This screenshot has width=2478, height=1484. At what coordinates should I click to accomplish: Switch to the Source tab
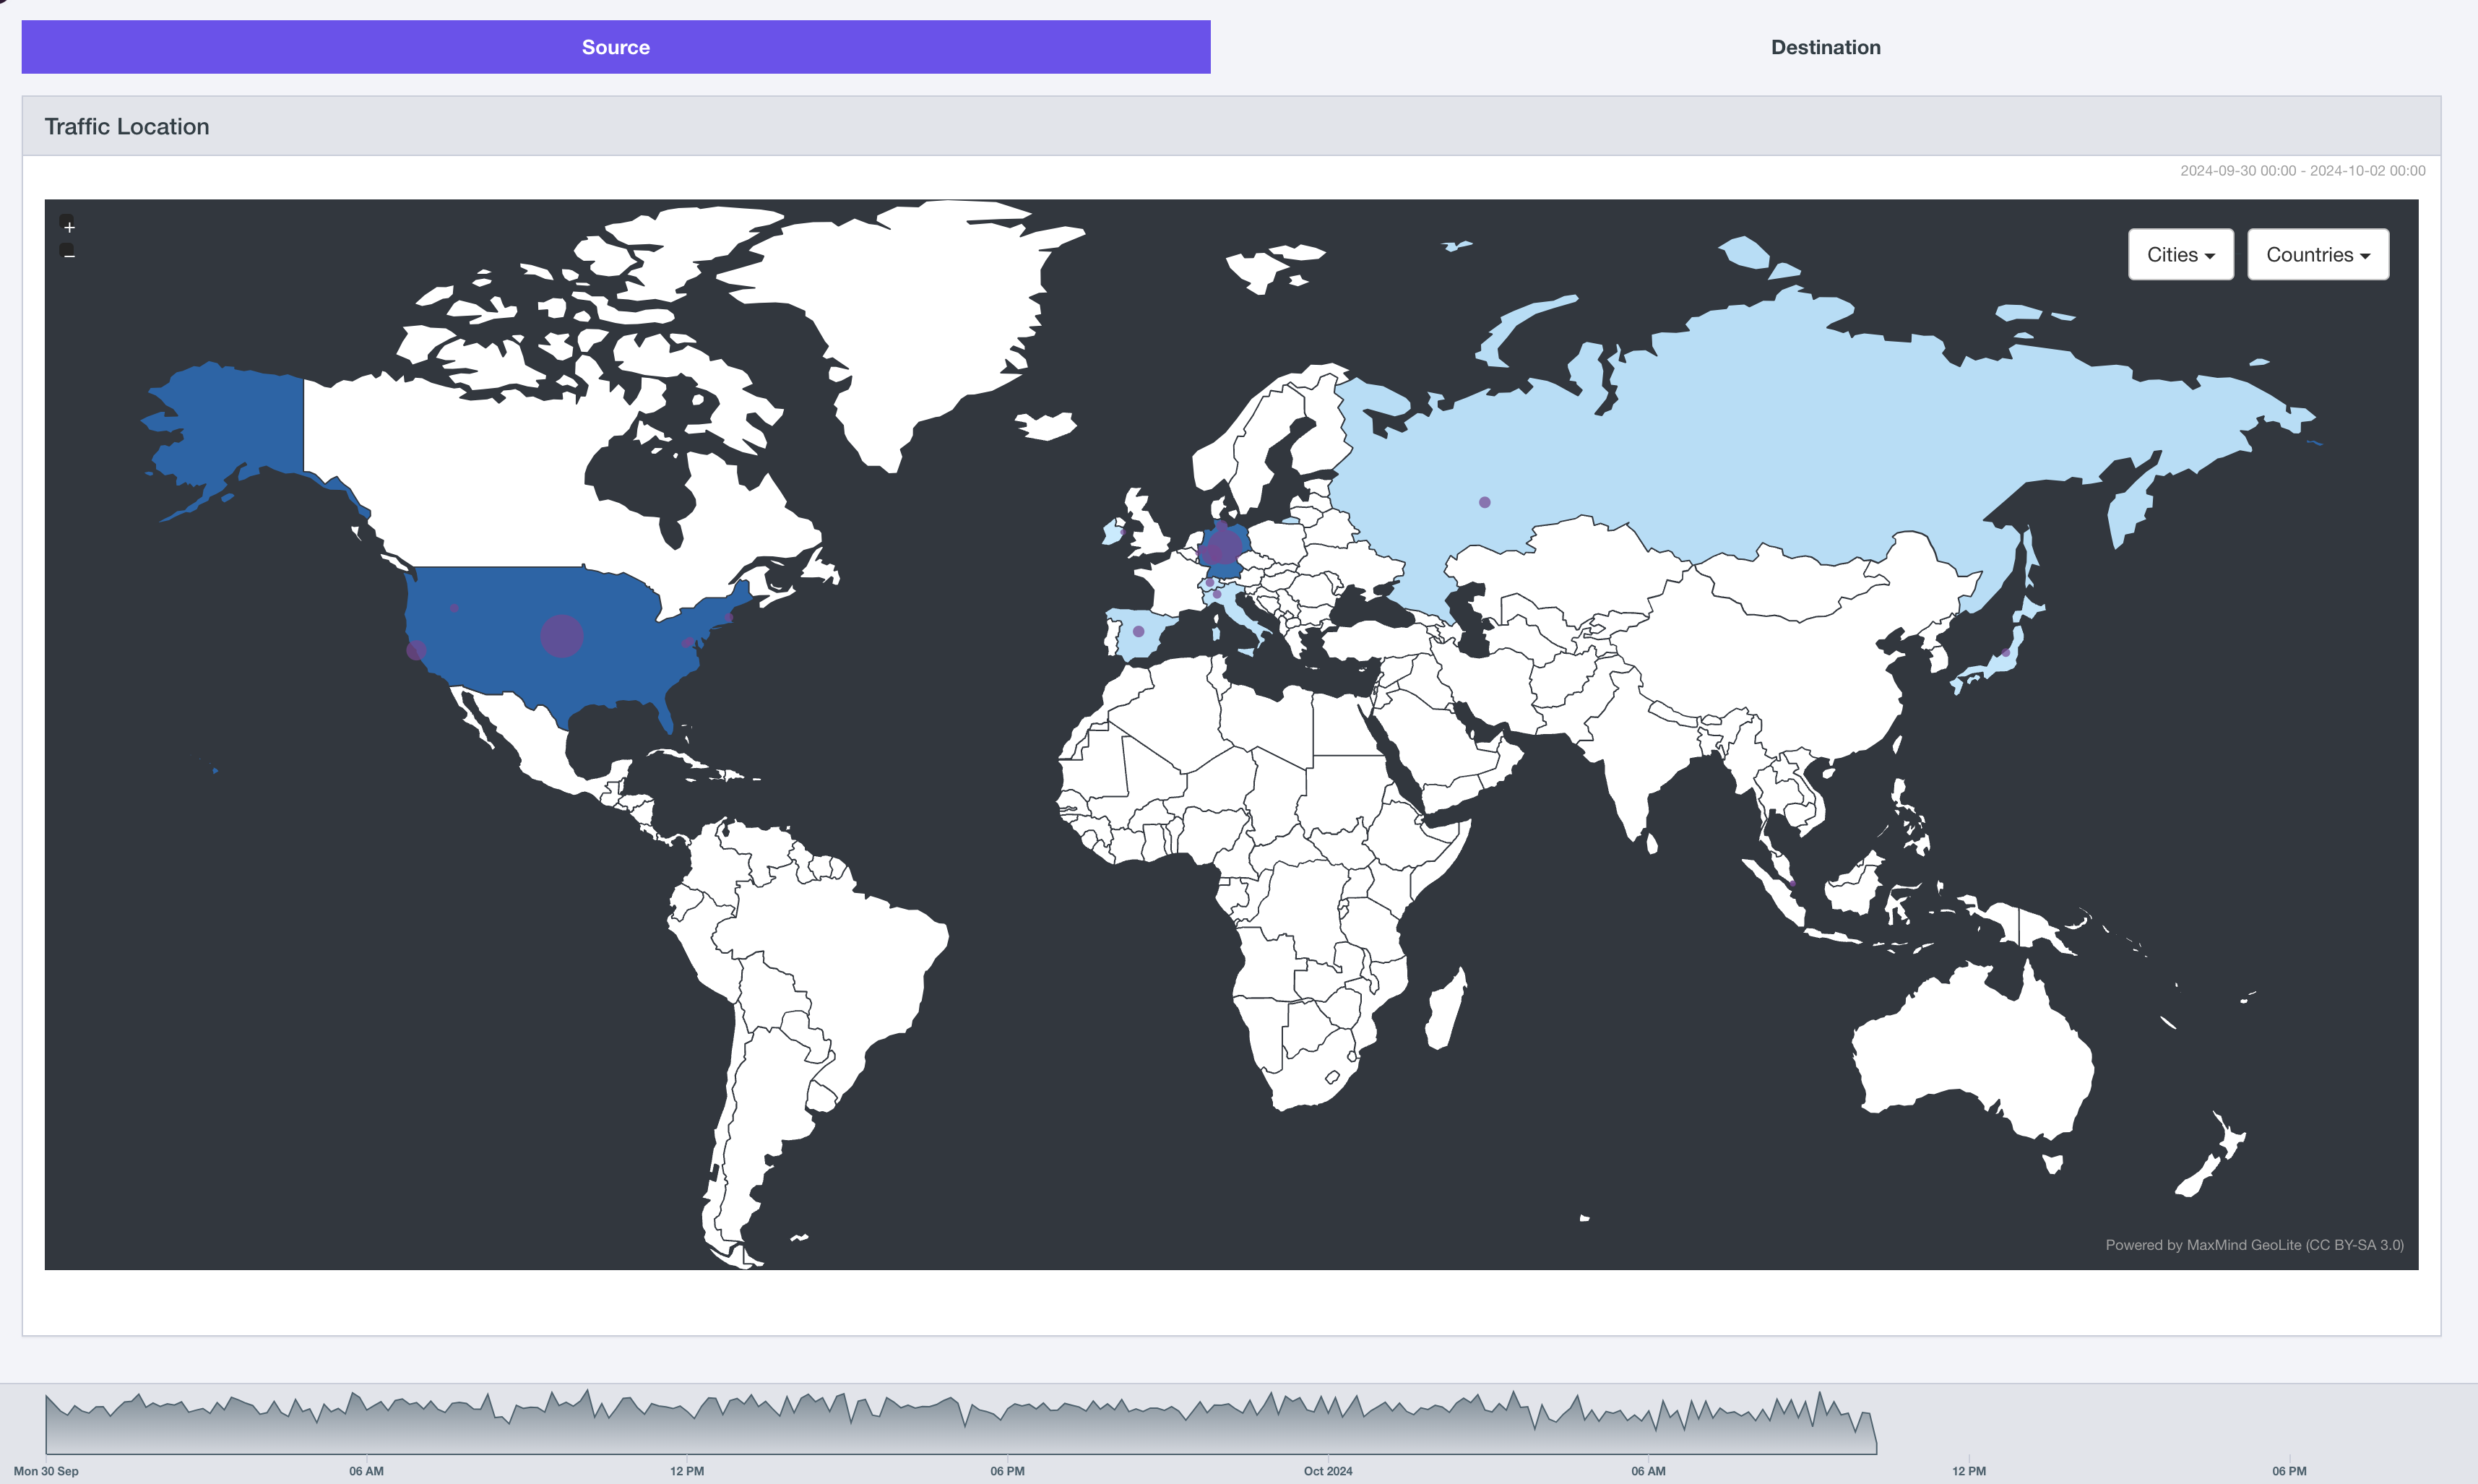click(x=616, y=47)
